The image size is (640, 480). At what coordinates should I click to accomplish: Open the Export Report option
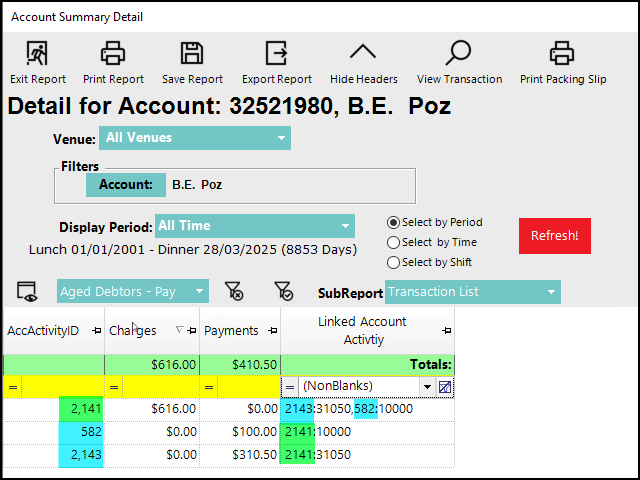tap(277, 54)
